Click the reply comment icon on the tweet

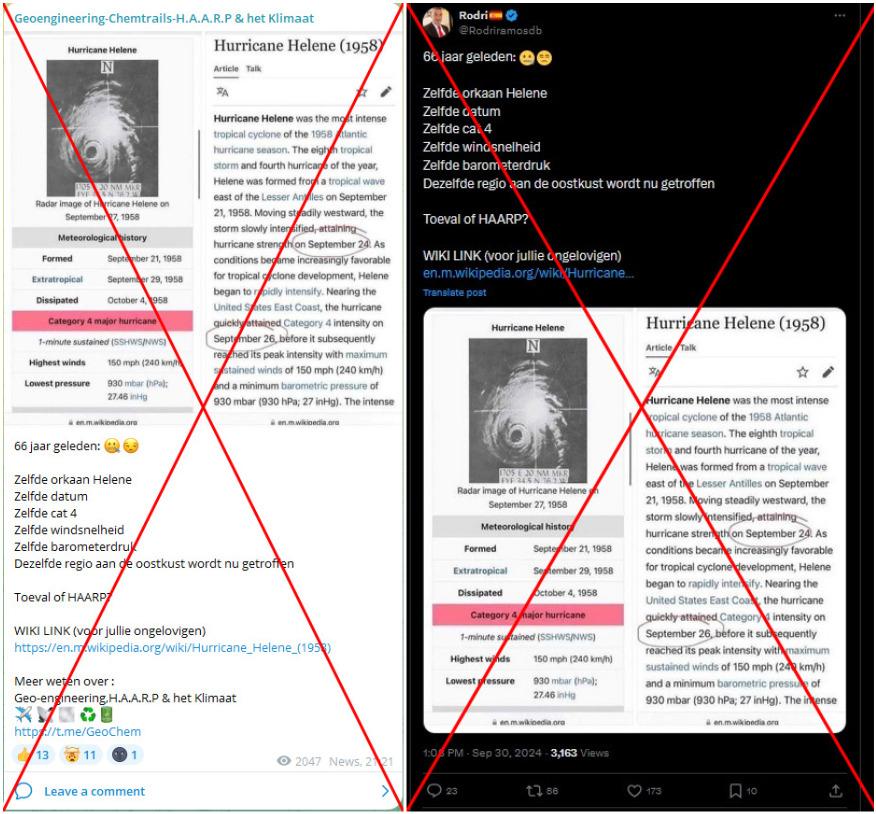tap(435, 790)
